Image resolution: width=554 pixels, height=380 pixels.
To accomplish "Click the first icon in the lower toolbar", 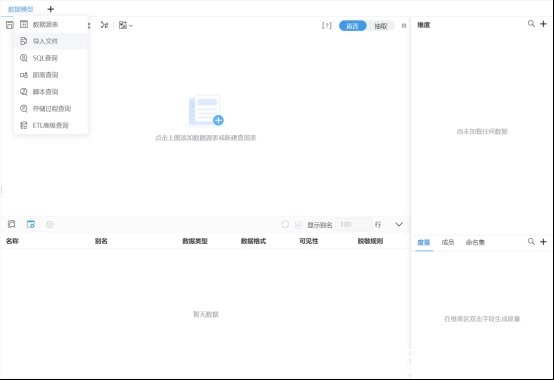I will pos(12,224).
